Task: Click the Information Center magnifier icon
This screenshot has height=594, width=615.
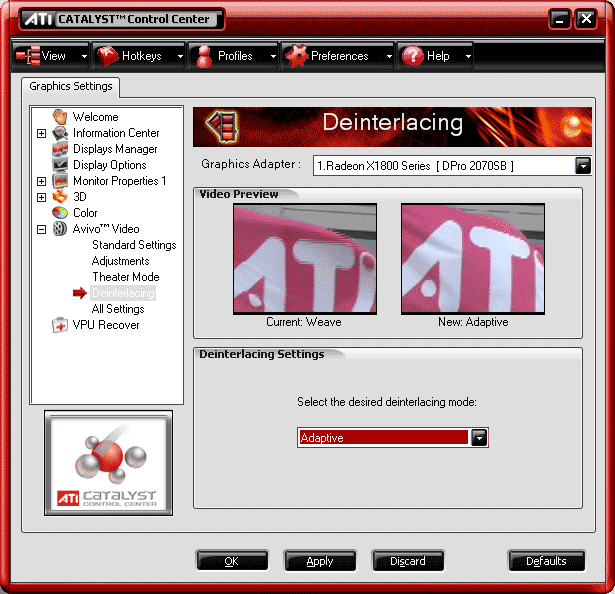Action: (60, 133)
